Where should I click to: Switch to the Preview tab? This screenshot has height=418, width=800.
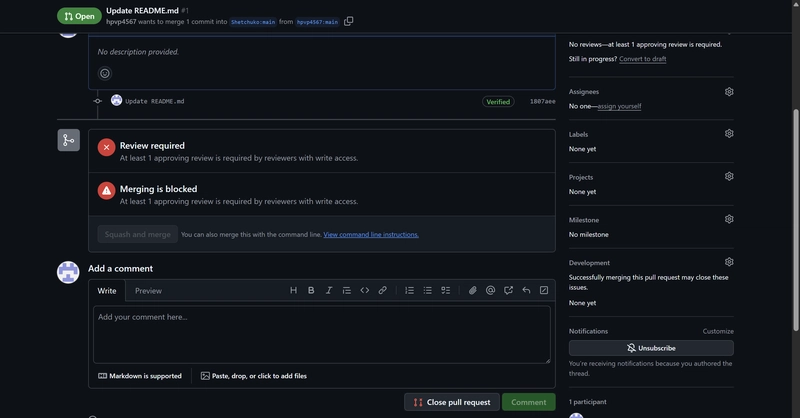pyautogui.click(x=148, y=291)
